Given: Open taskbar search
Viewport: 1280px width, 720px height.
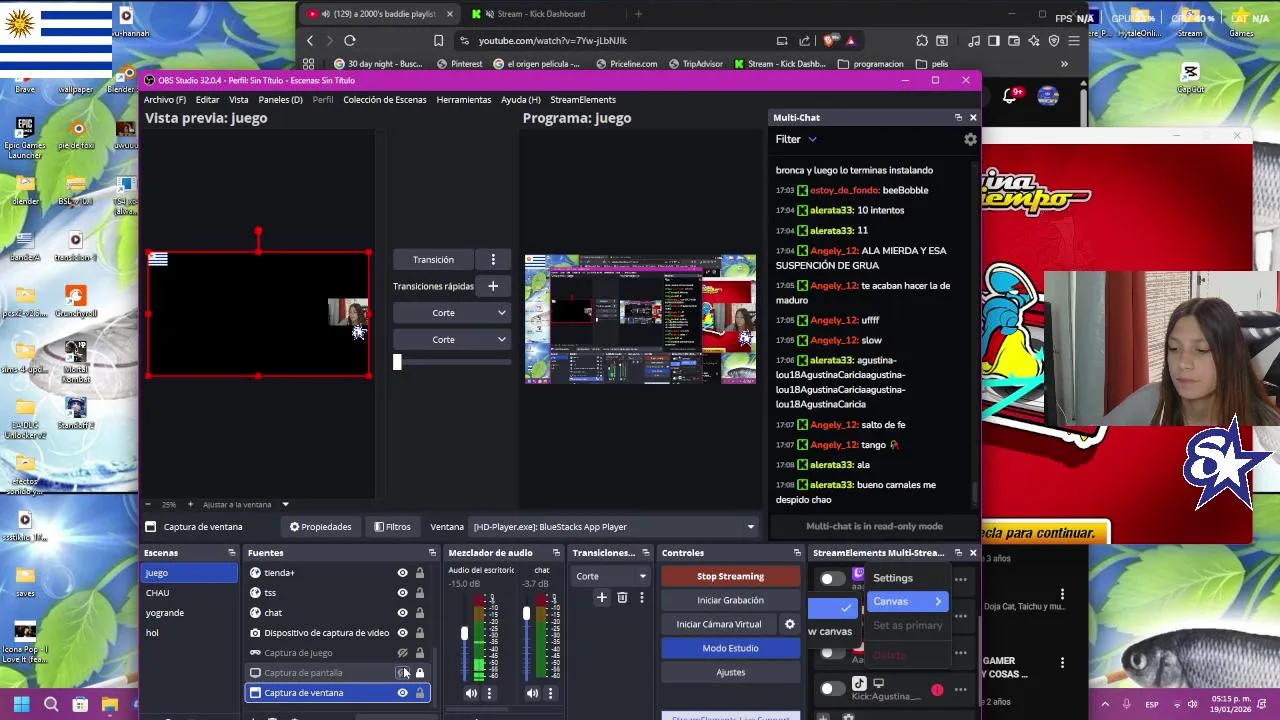Looking at the screenshot, I should pyautogui.click(x=51, y=704).
